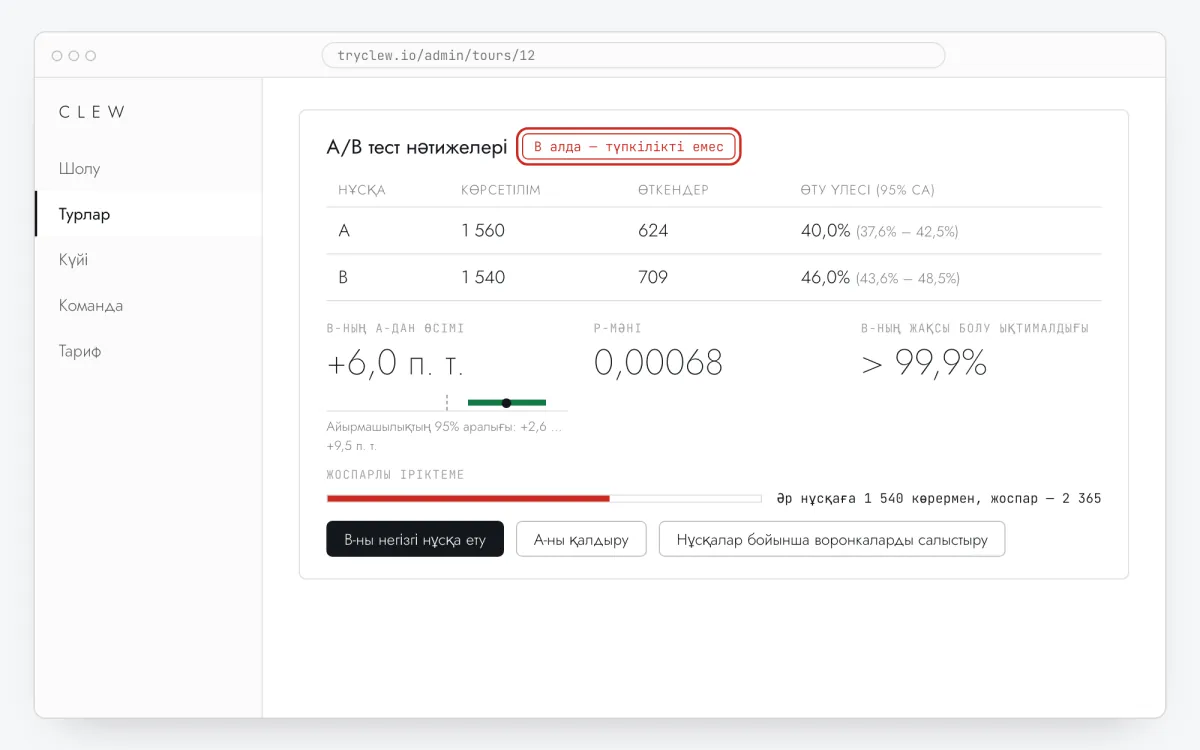Click the ӨТКЕНДЕР column header
This screenshot has height=750, width=1200.
click(x=673, y=190)
